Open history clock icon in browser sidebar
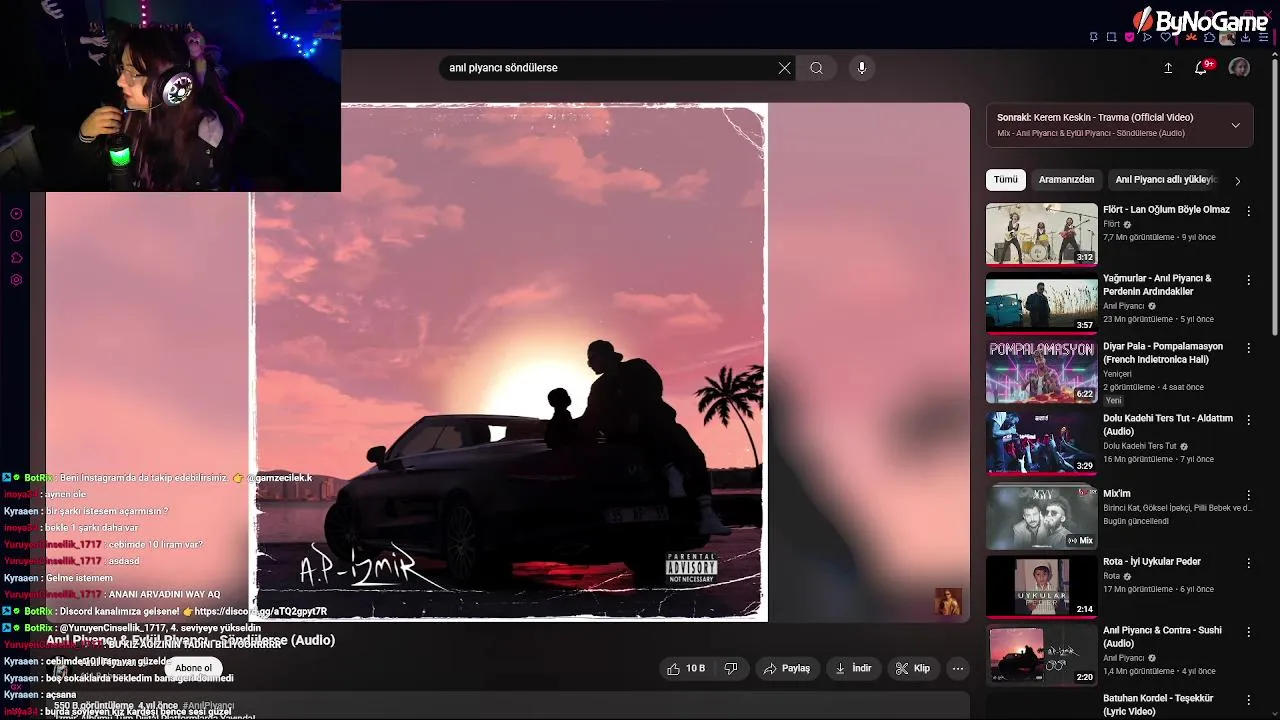This screenshot has width=1280, height=720. (x=16, y=236)
